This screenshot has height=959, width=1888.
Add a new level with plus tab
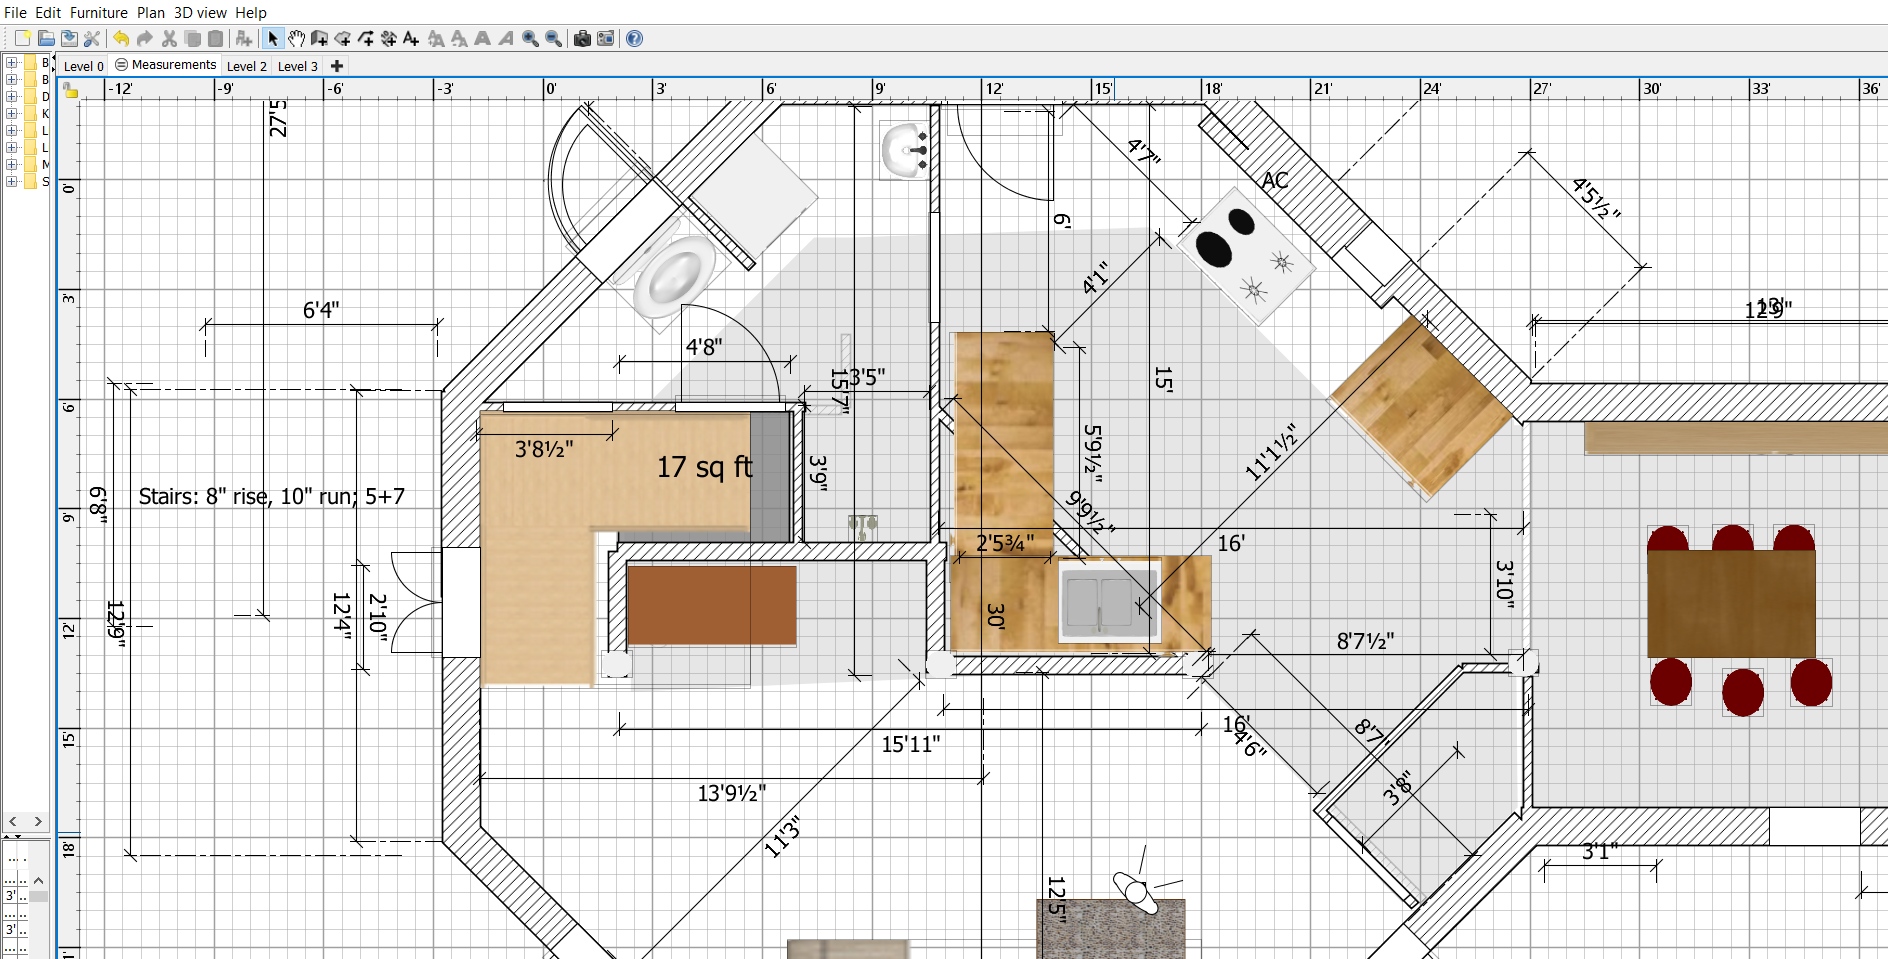coord(337,66)
